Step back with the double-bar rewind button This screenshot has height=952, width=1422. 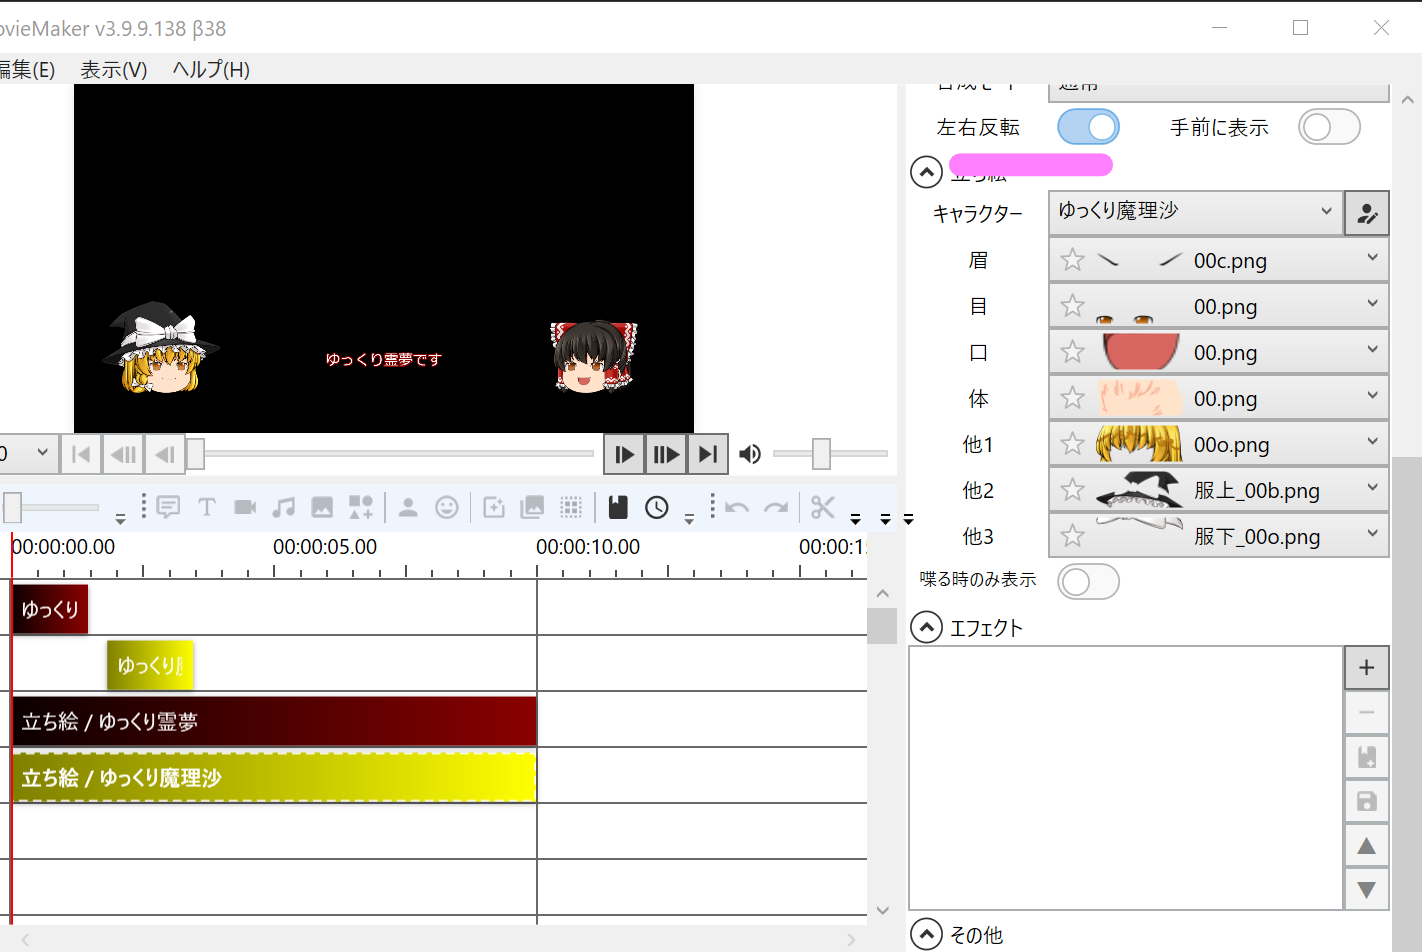click(x=123, y=454)
